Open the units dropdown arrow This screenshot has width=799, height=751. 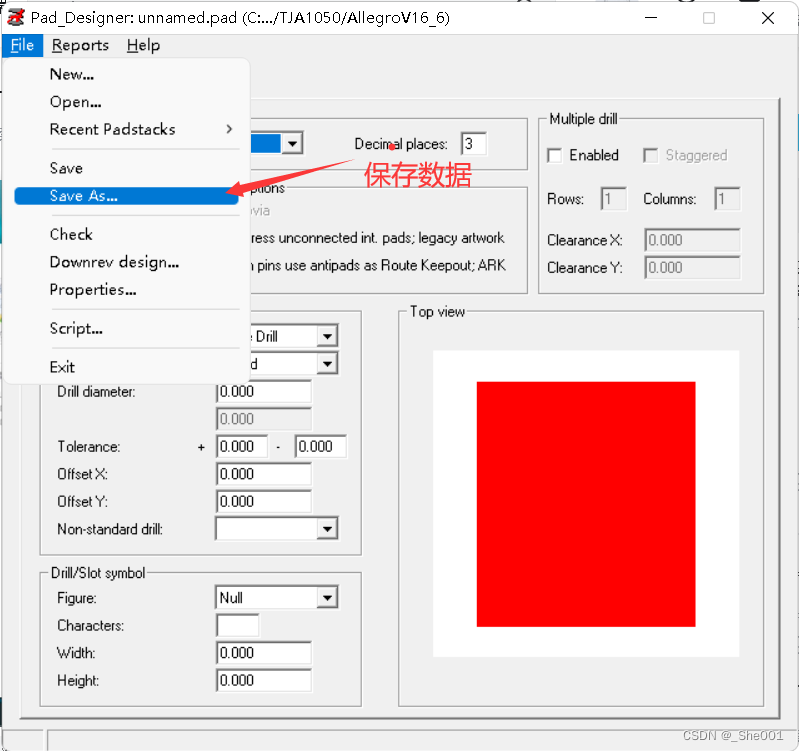pyautogui.click(x=292, y=144)
